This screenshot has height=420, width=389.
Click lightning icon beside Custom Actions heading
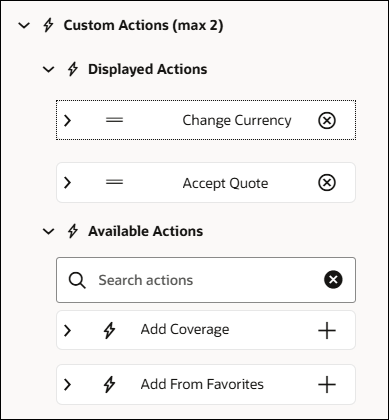click(48, 25)
